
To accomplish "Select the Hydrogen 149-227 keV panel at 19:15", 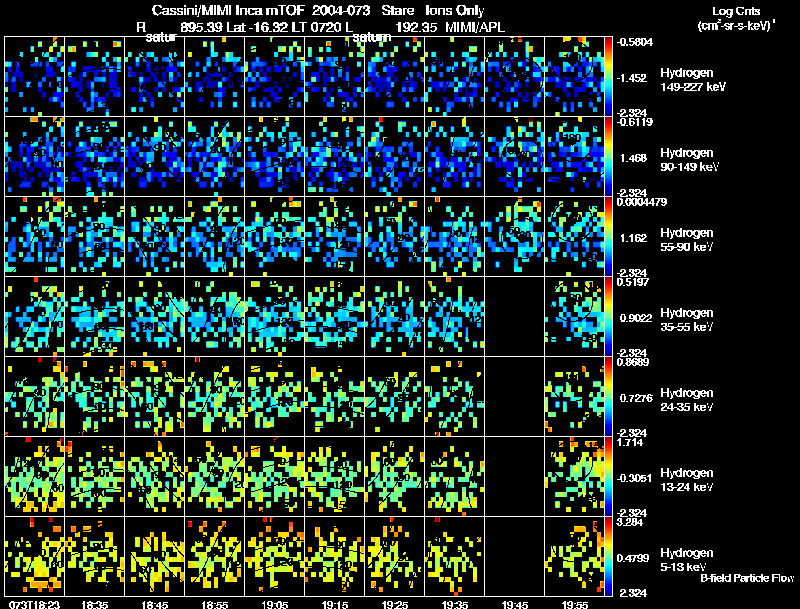I will [x=334, y=77].
